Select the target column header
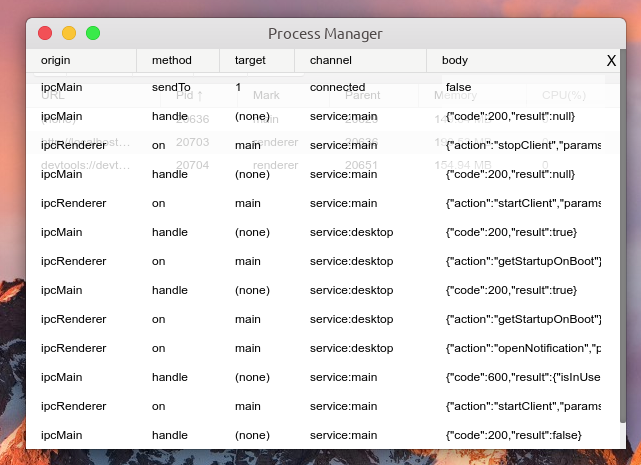The image size is (641, 465). tap(250, 60)
